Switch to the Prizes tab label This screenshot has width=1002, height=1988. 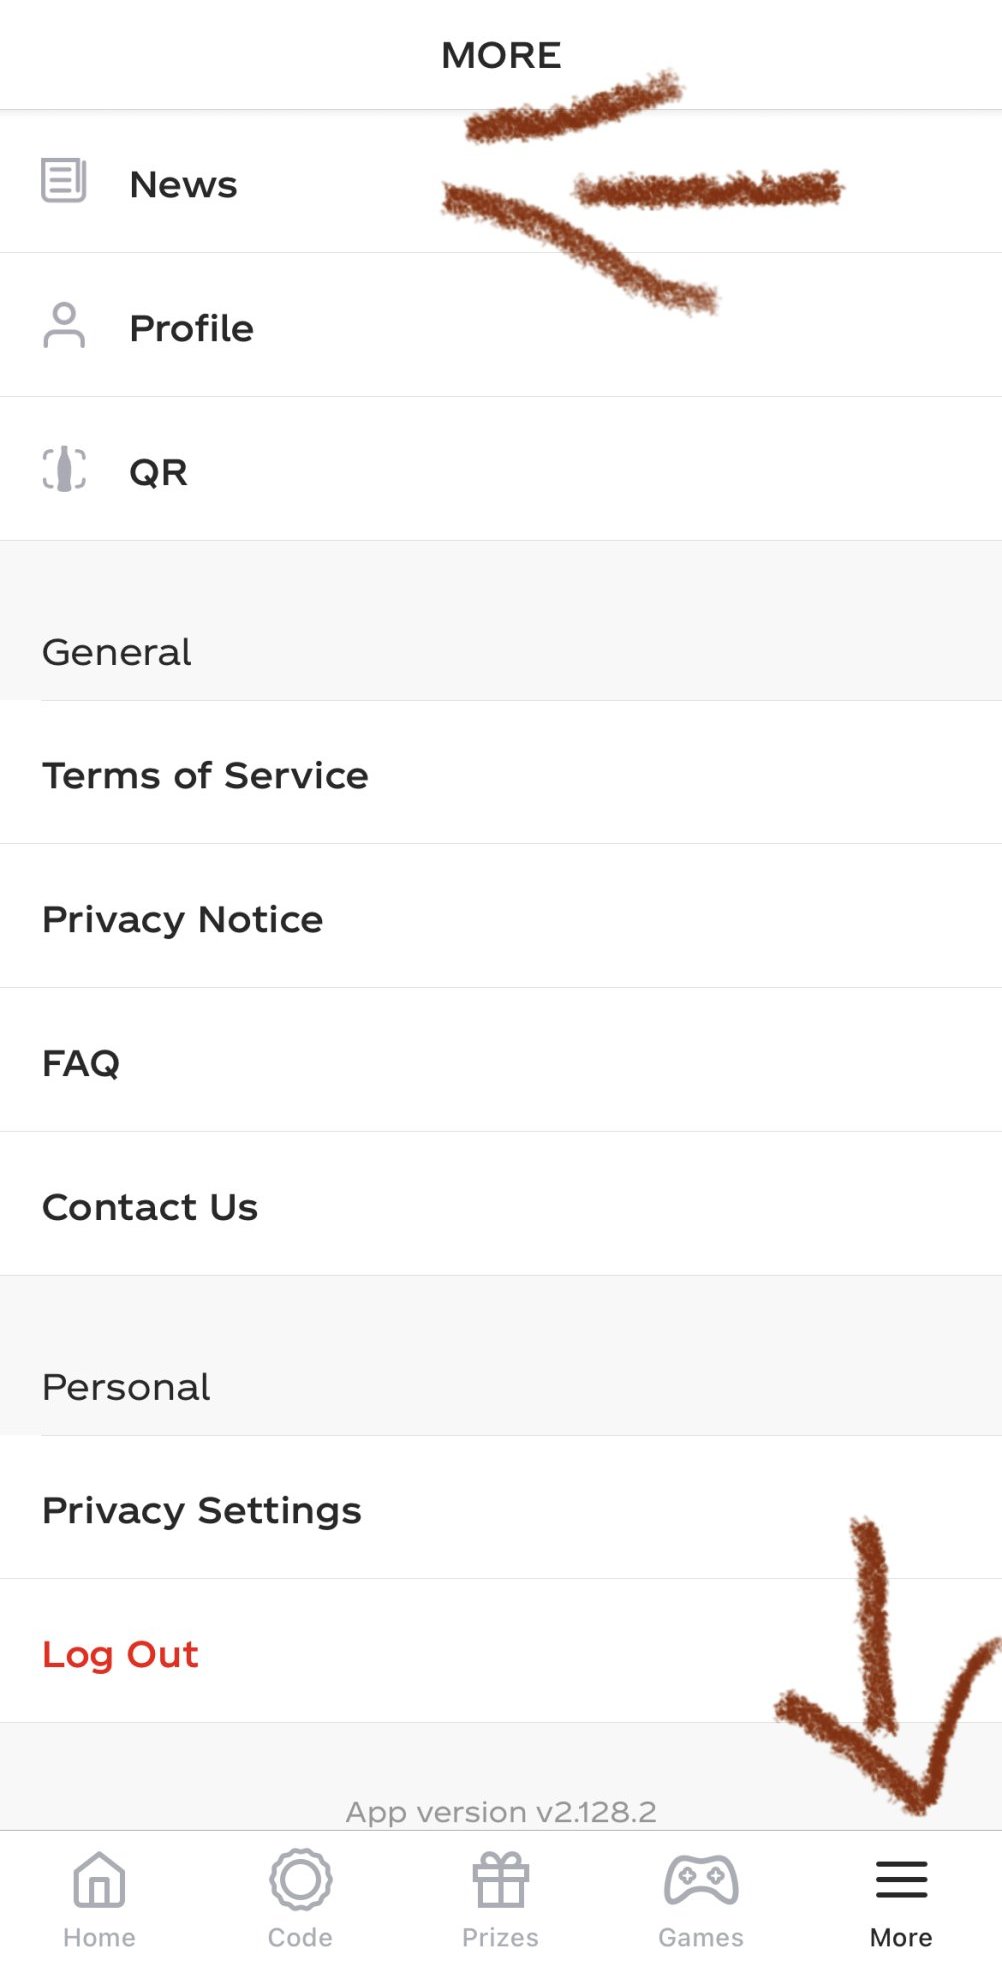(x=500, y=1938)
